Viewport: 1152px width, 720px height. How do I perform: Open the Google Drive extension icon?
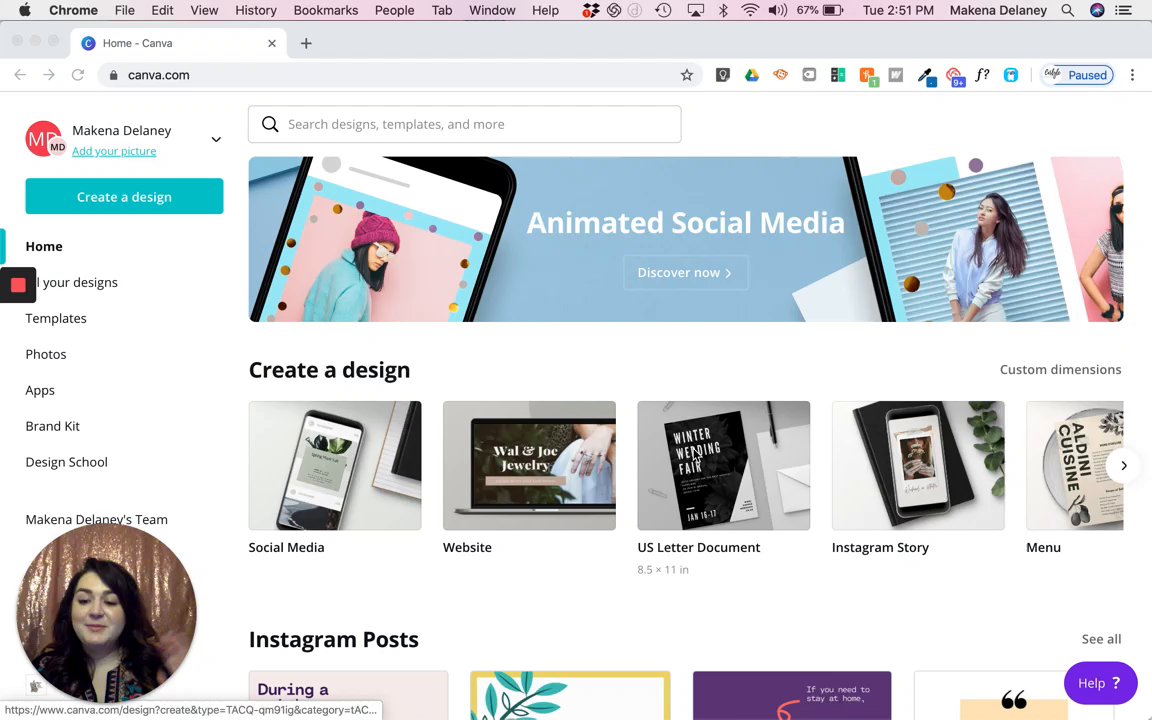point(752,75)
